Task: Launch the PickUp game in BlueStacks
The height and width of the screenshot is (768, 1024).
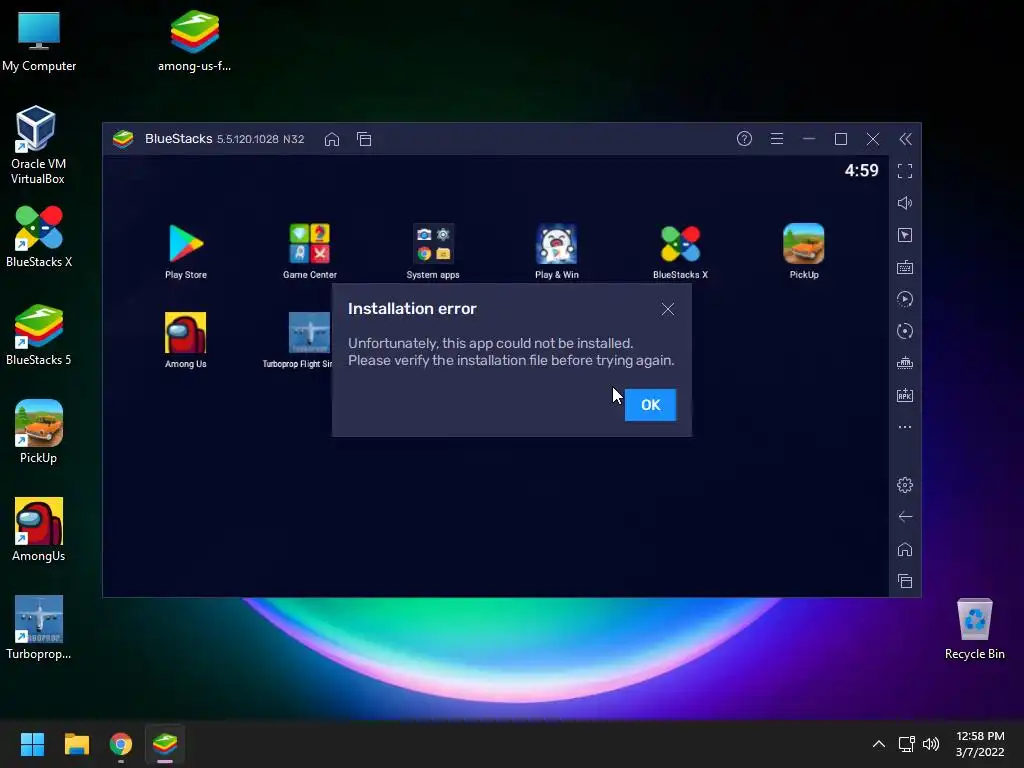Action: tap(803, 251)
